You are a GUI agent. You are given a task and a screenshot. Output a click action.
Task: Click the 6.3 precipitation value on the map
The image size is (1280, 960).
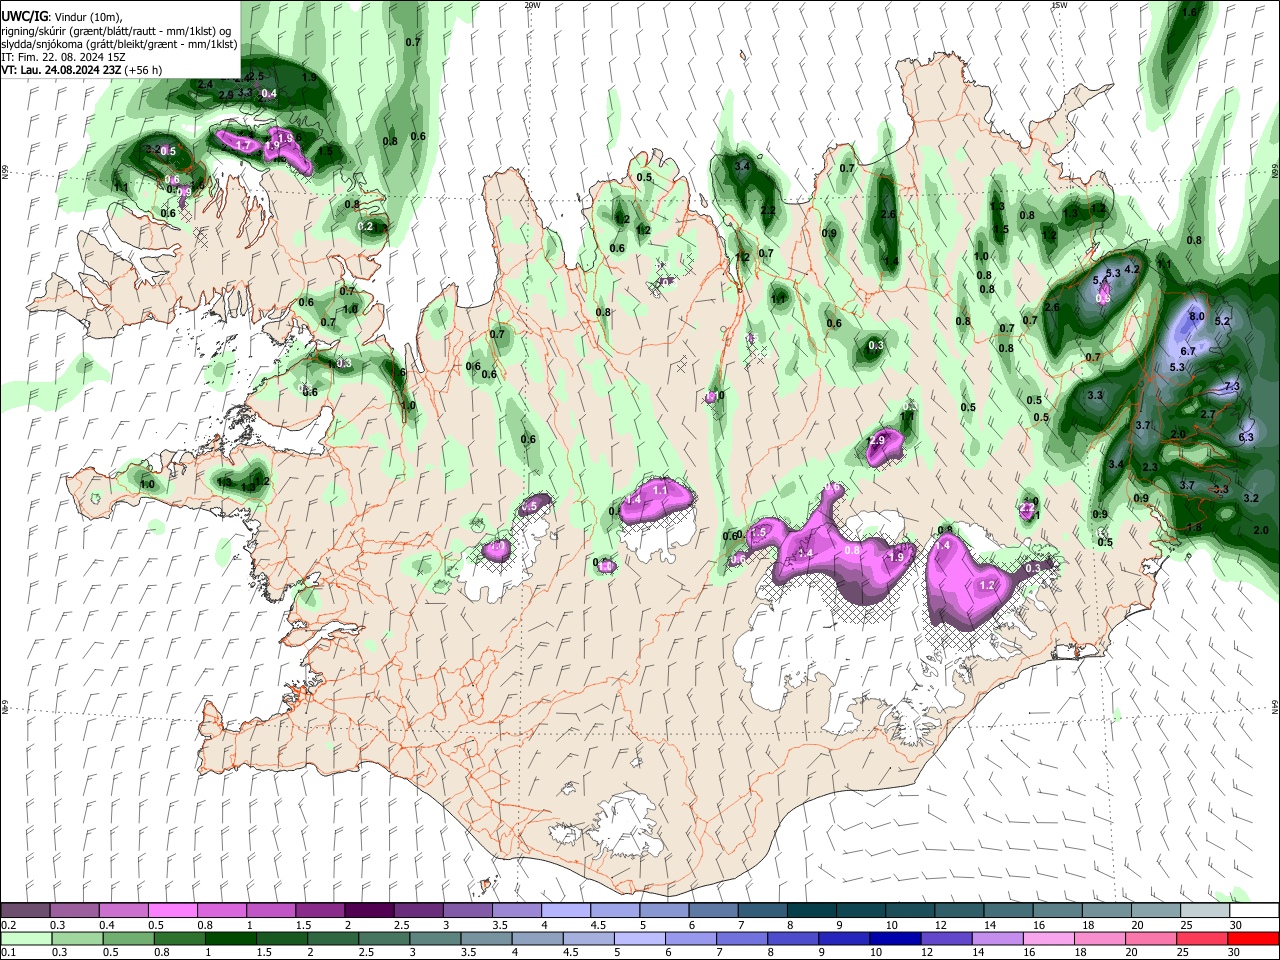click(x=1246, y=437)
